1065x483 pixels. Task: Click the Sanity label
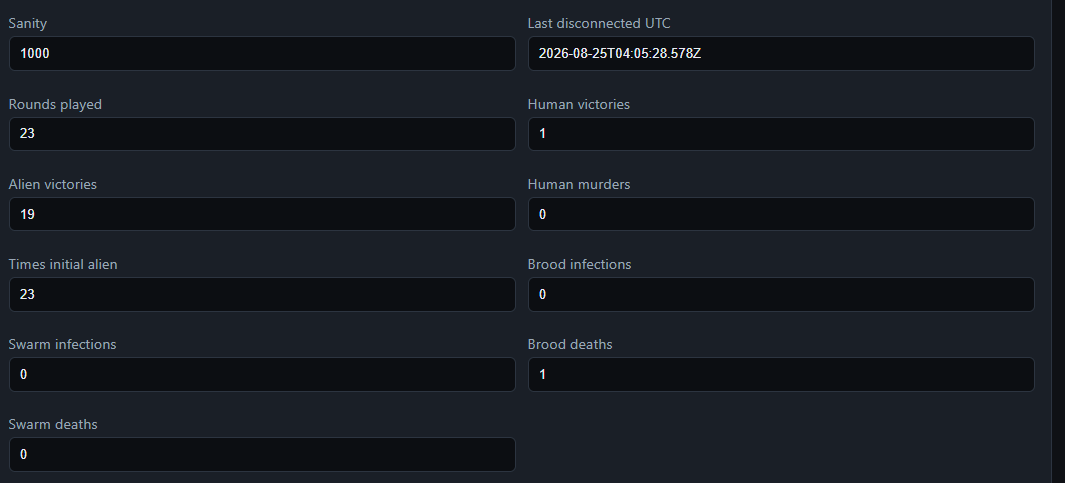27,24
